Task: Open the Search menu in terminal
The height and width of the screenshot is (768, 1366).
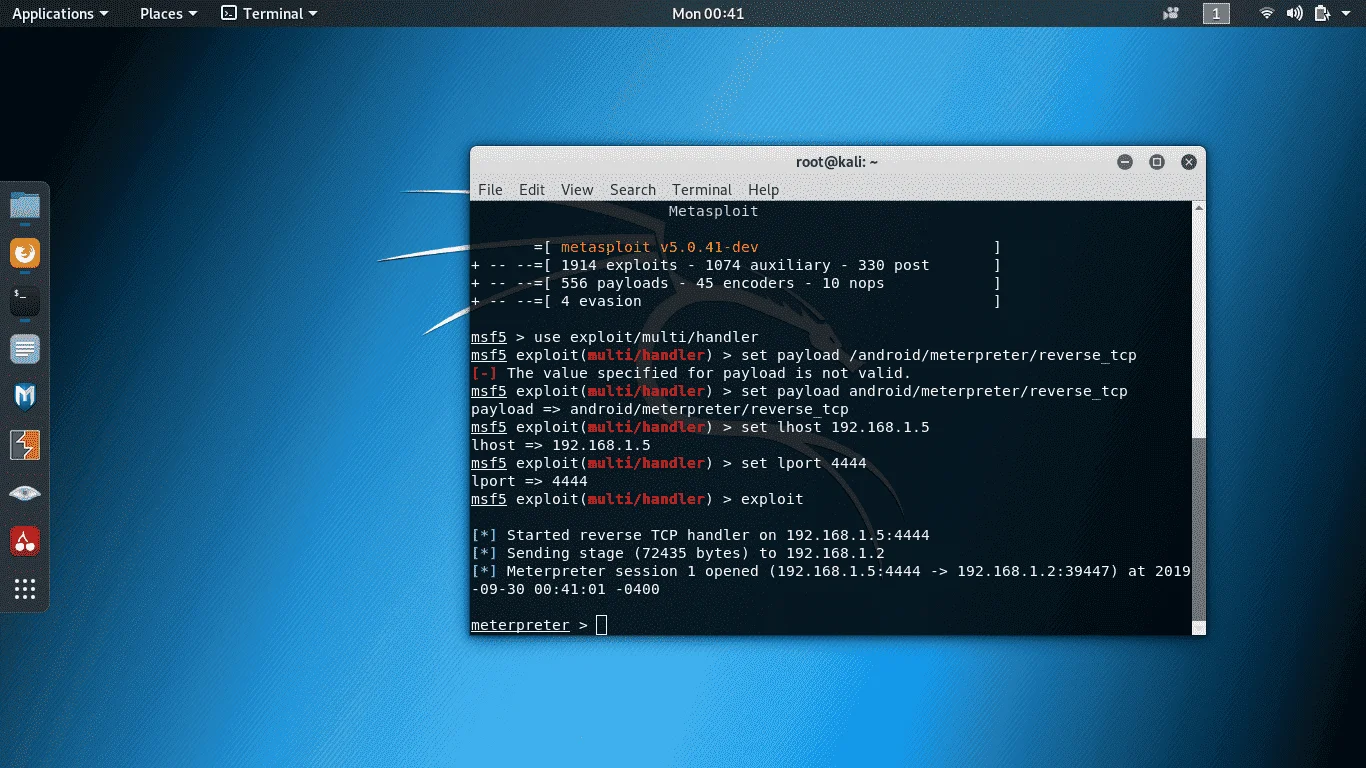Action: (633, 190)
